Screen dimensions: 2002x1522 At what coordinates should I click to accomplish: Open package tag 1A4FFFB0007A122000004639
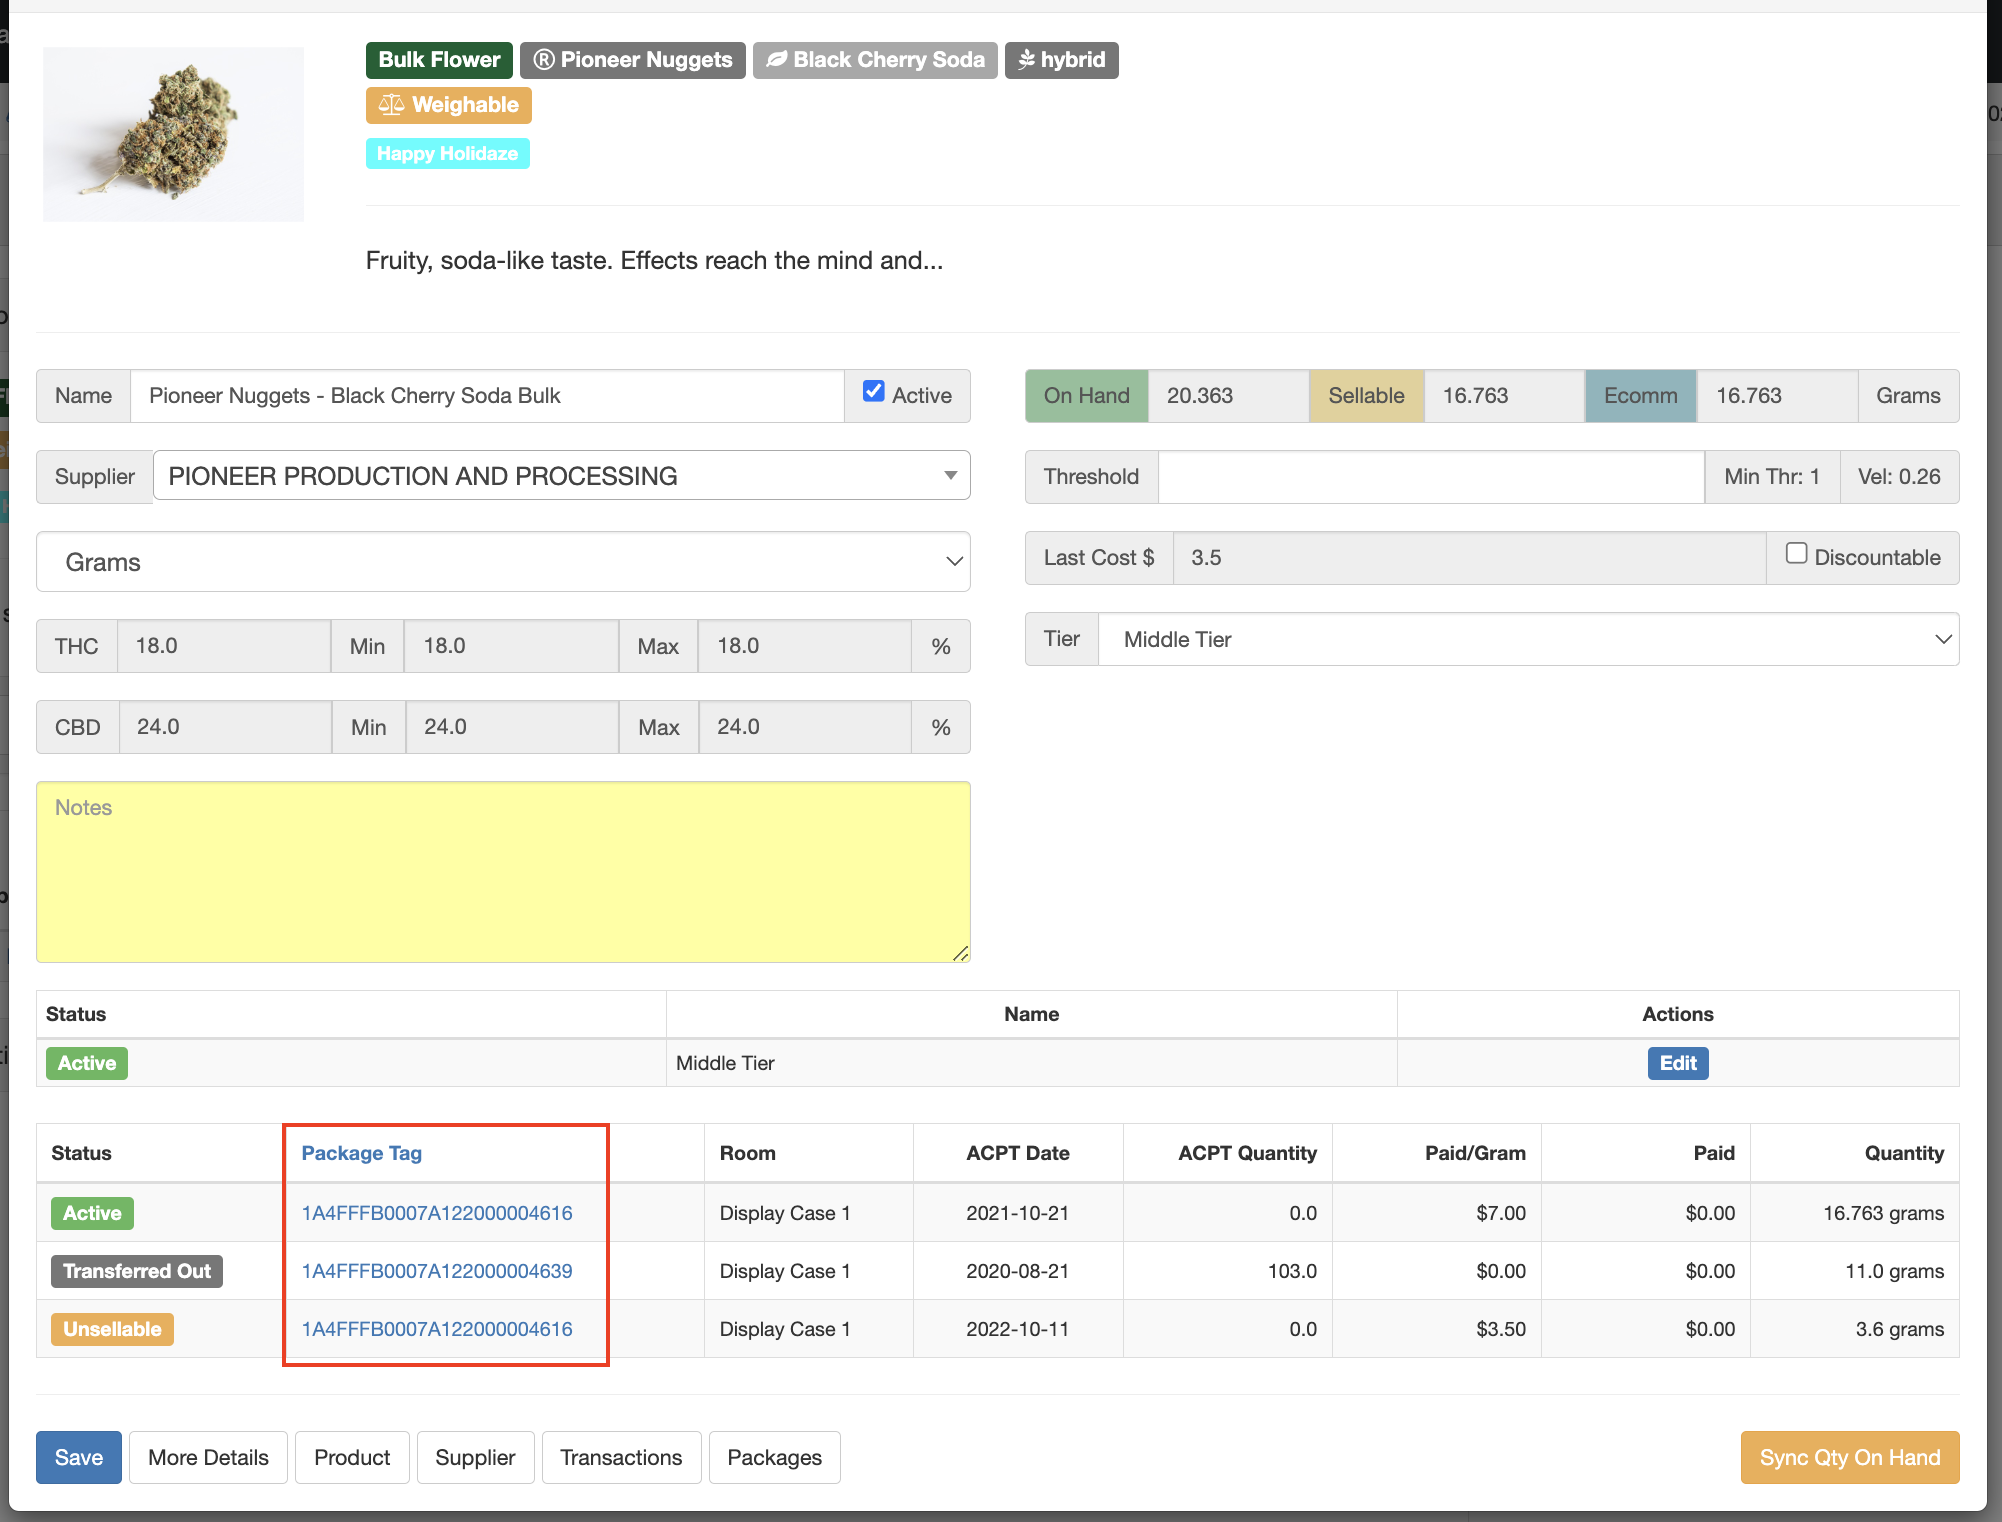437,1271
